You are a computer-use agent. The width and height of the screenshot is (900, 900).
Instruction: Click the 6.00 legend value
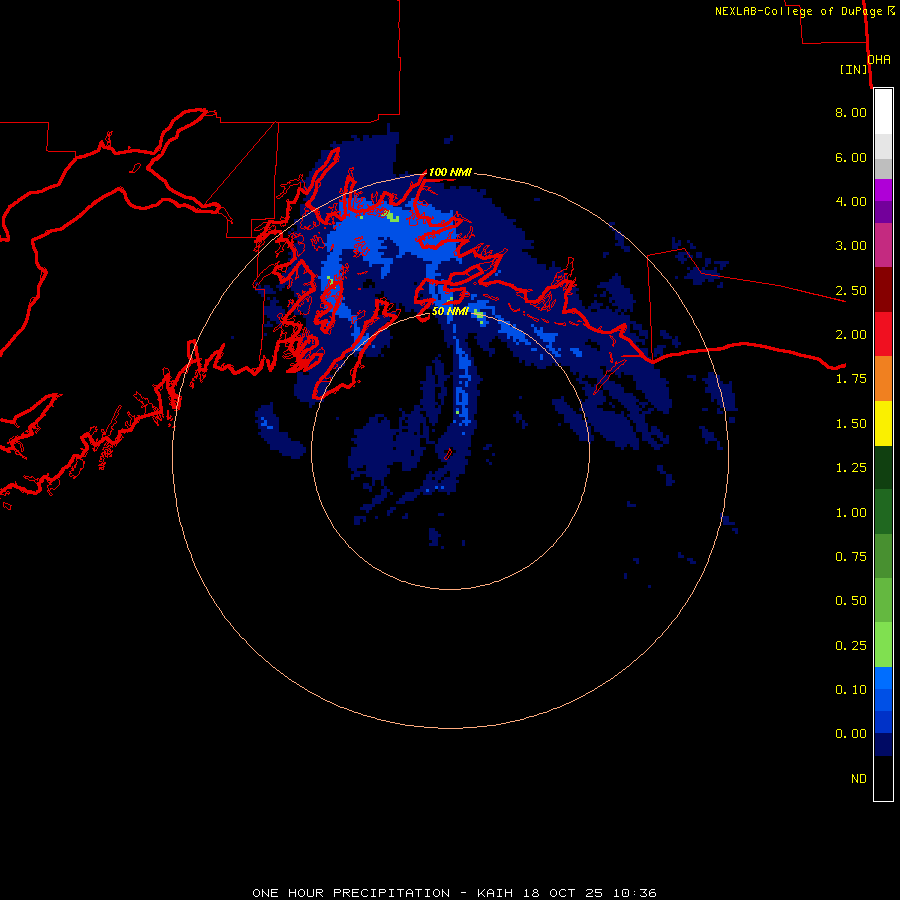click(851, 157)
